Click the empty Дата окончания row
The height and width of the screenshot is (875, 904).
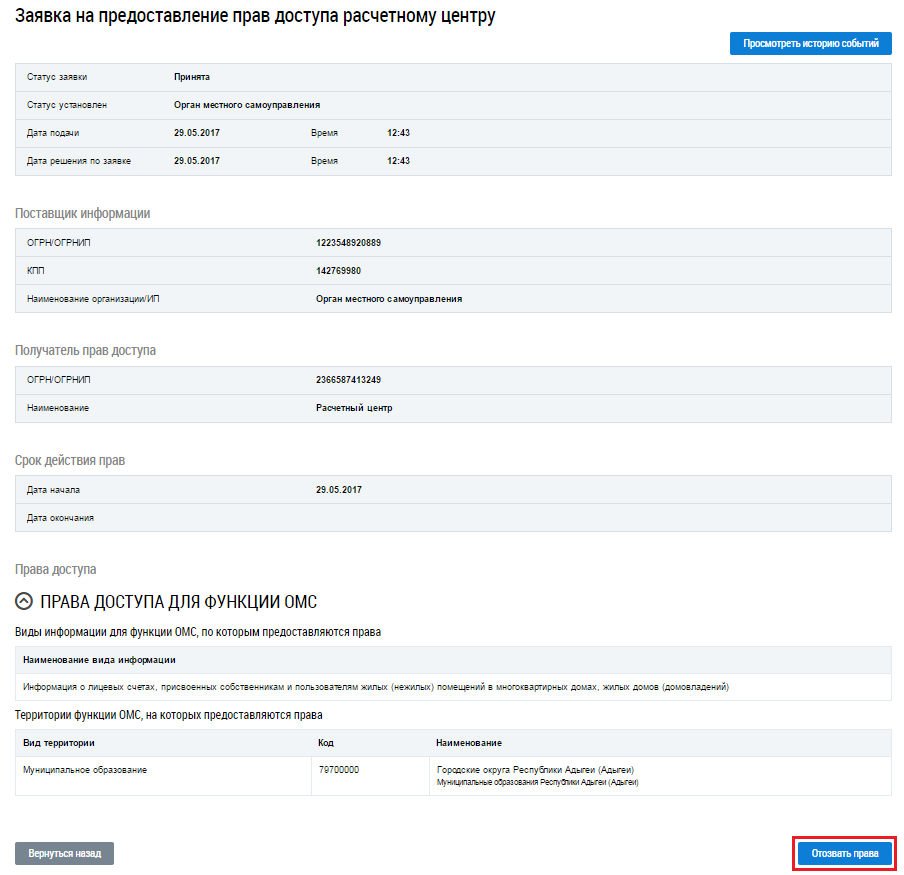[x=452, y=518]
